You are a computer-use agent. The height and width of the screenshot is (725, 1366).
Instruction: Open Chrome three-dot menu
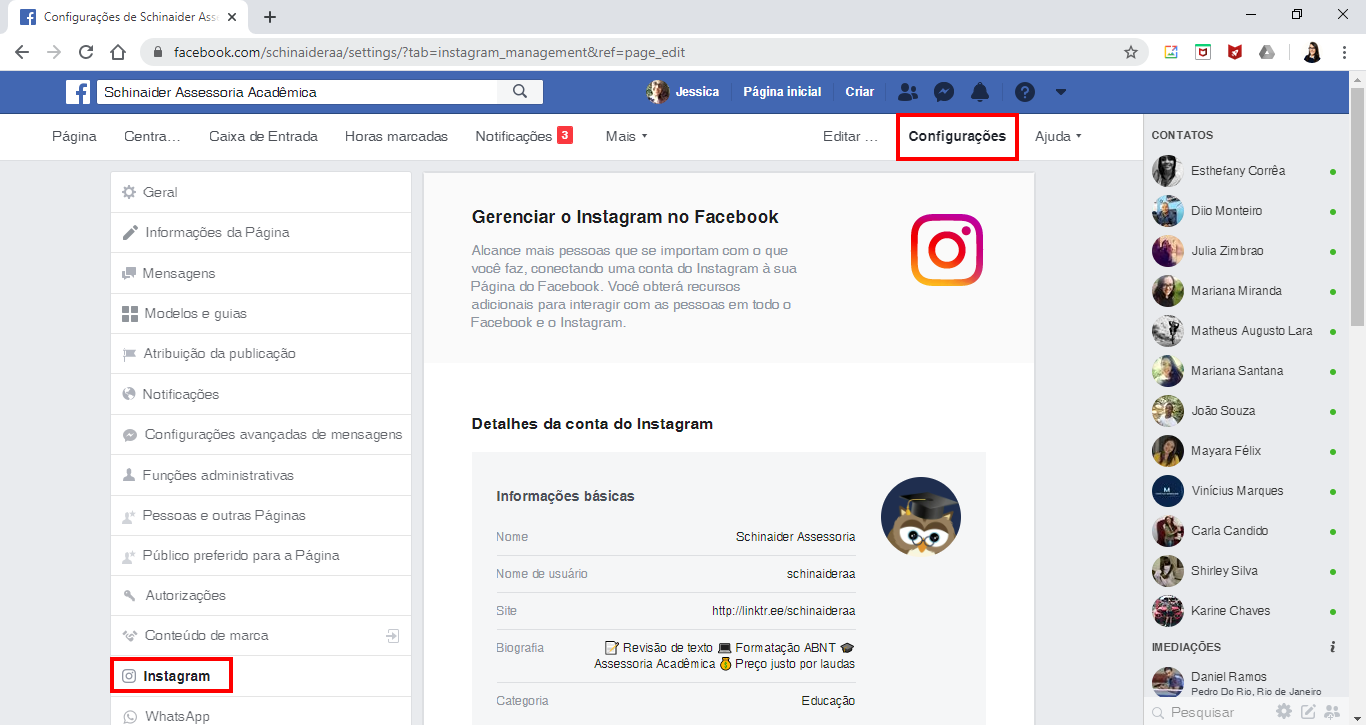(1343, 52)
